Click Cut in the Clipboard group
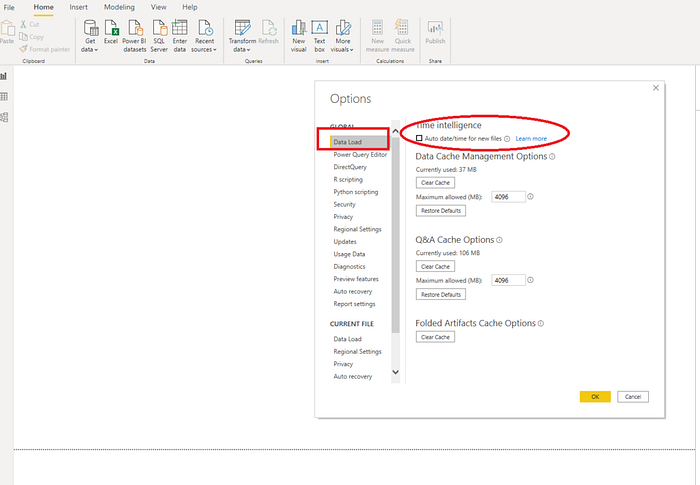Image resolution: width=700 pixels, height=485 pixels. [30, 25]
